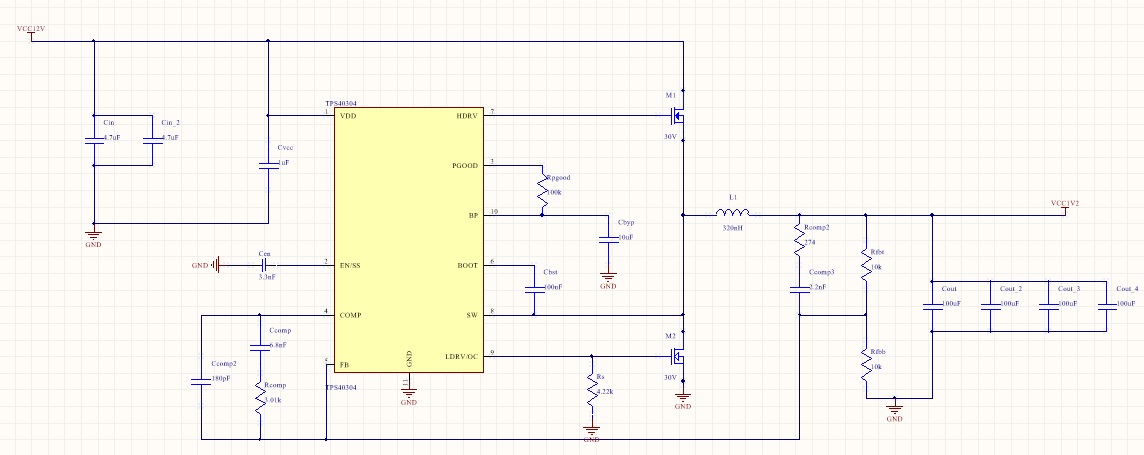The width and height of the screenshot is (1144, 455).
Task: Select the Ccomp capacitor symbol
Action: click(x=260, y=348)
